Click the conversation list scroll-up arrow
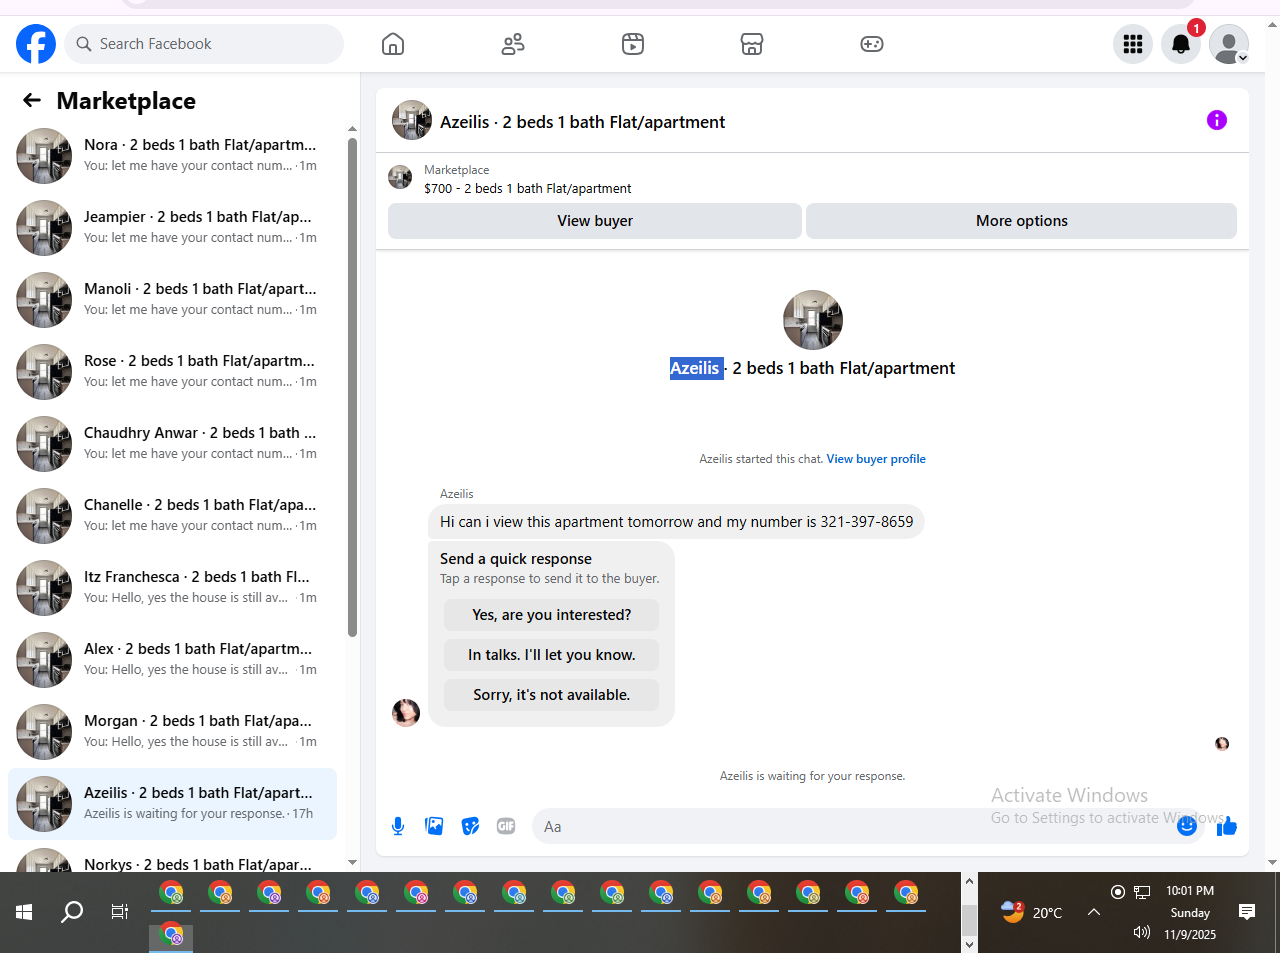This screenshot has height=953, width=1280. (x=352, y=129)
